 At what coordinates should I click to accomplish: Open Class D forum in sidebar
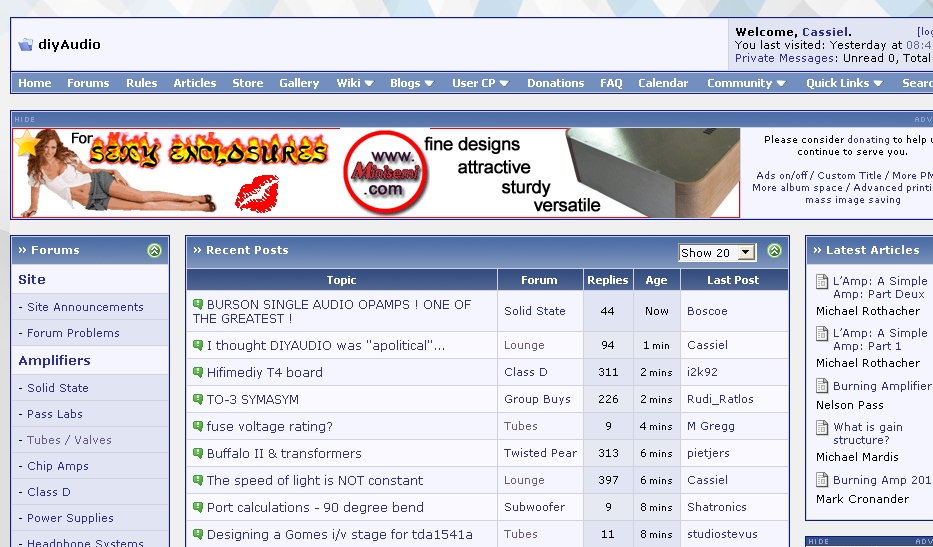pos(49,492)
